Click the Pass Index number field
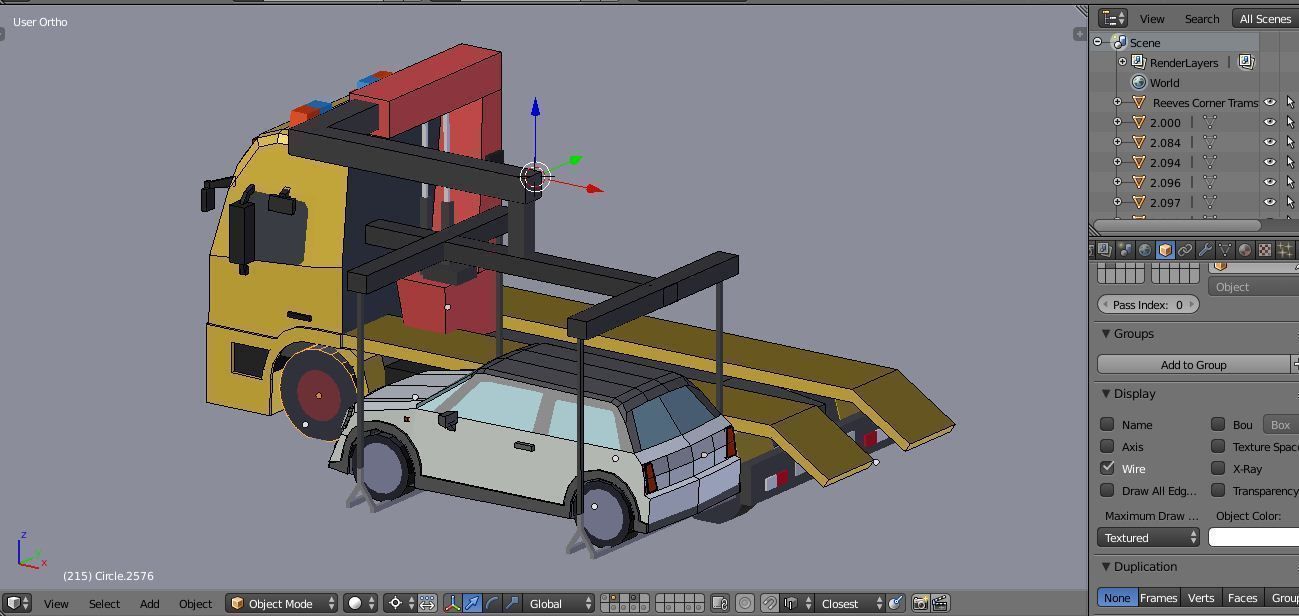 click(1147, 305)
